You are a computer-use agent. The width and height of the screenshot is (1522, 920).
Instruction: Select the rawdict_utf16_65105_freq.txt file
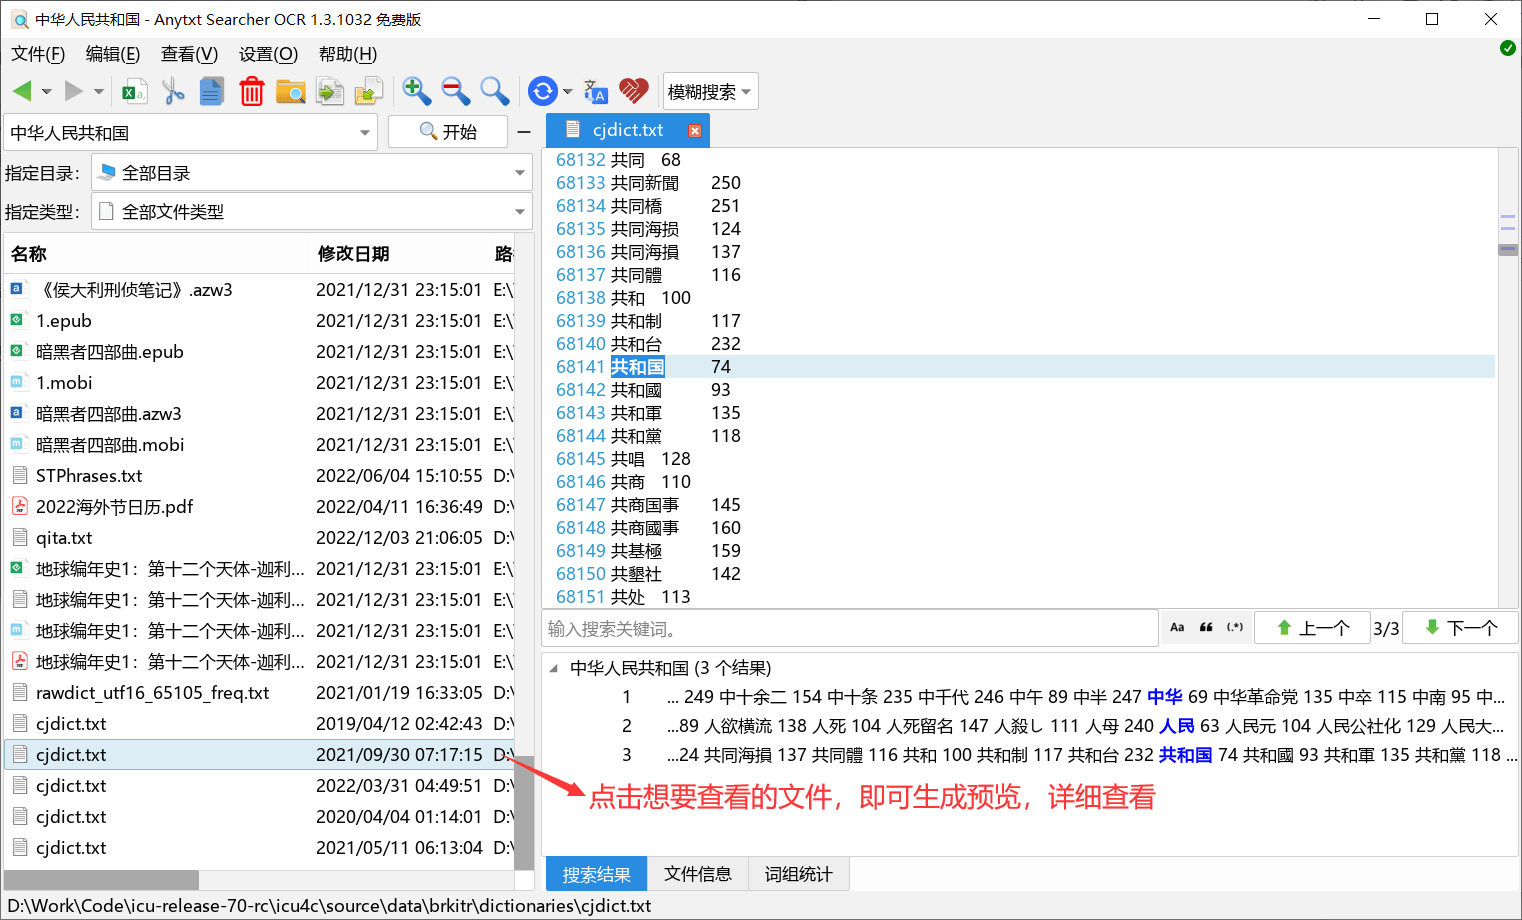(x=259, y=693)
